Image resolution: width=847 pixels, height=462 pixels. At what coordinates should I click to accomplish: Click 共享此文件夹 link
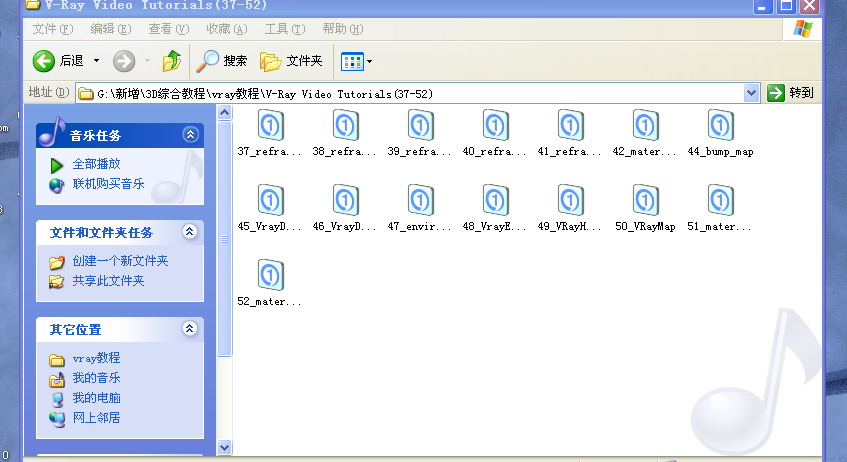pyautogui.click(x=108, y=281)
